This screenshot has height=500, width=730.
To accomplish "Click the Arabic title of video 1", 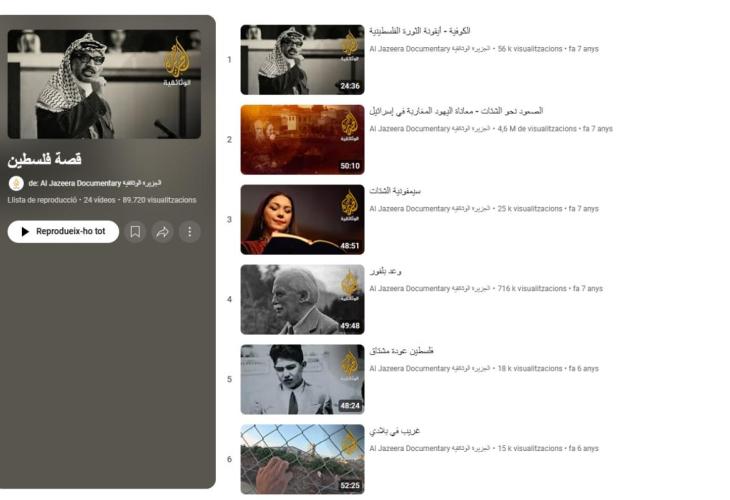I will click(419, 31).
